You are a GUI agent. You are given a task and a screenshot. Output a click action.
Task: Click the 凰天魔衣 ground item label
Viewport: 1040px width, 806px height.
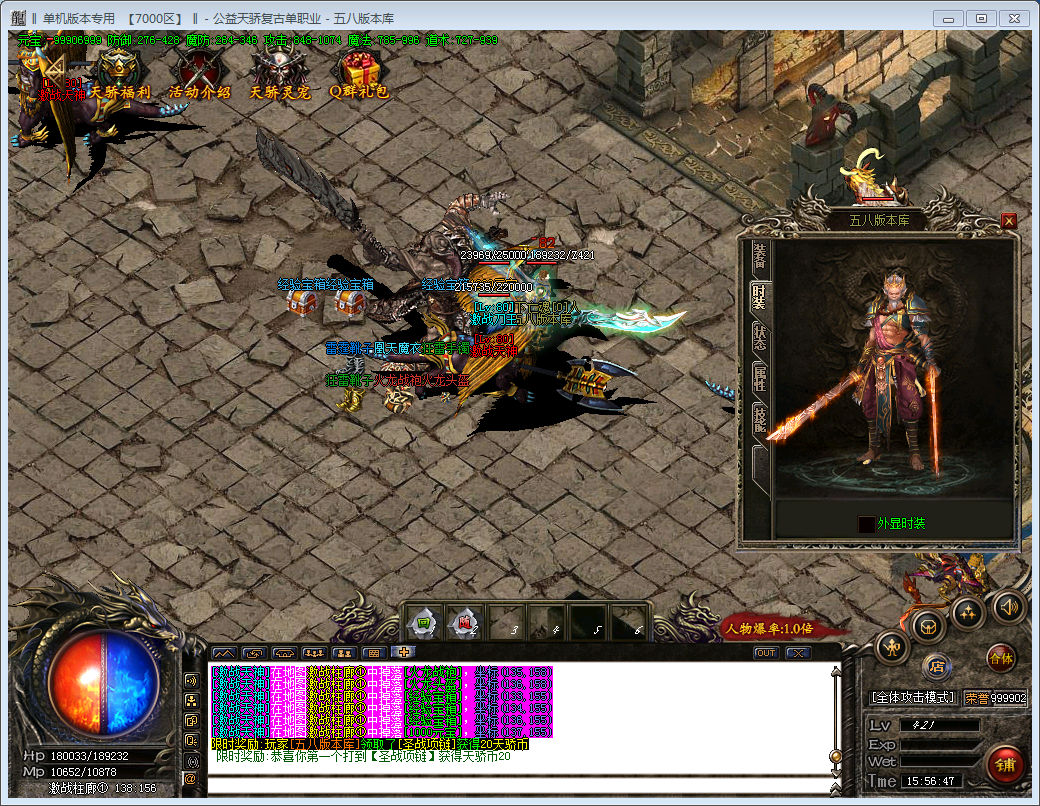tap(398, 348)
